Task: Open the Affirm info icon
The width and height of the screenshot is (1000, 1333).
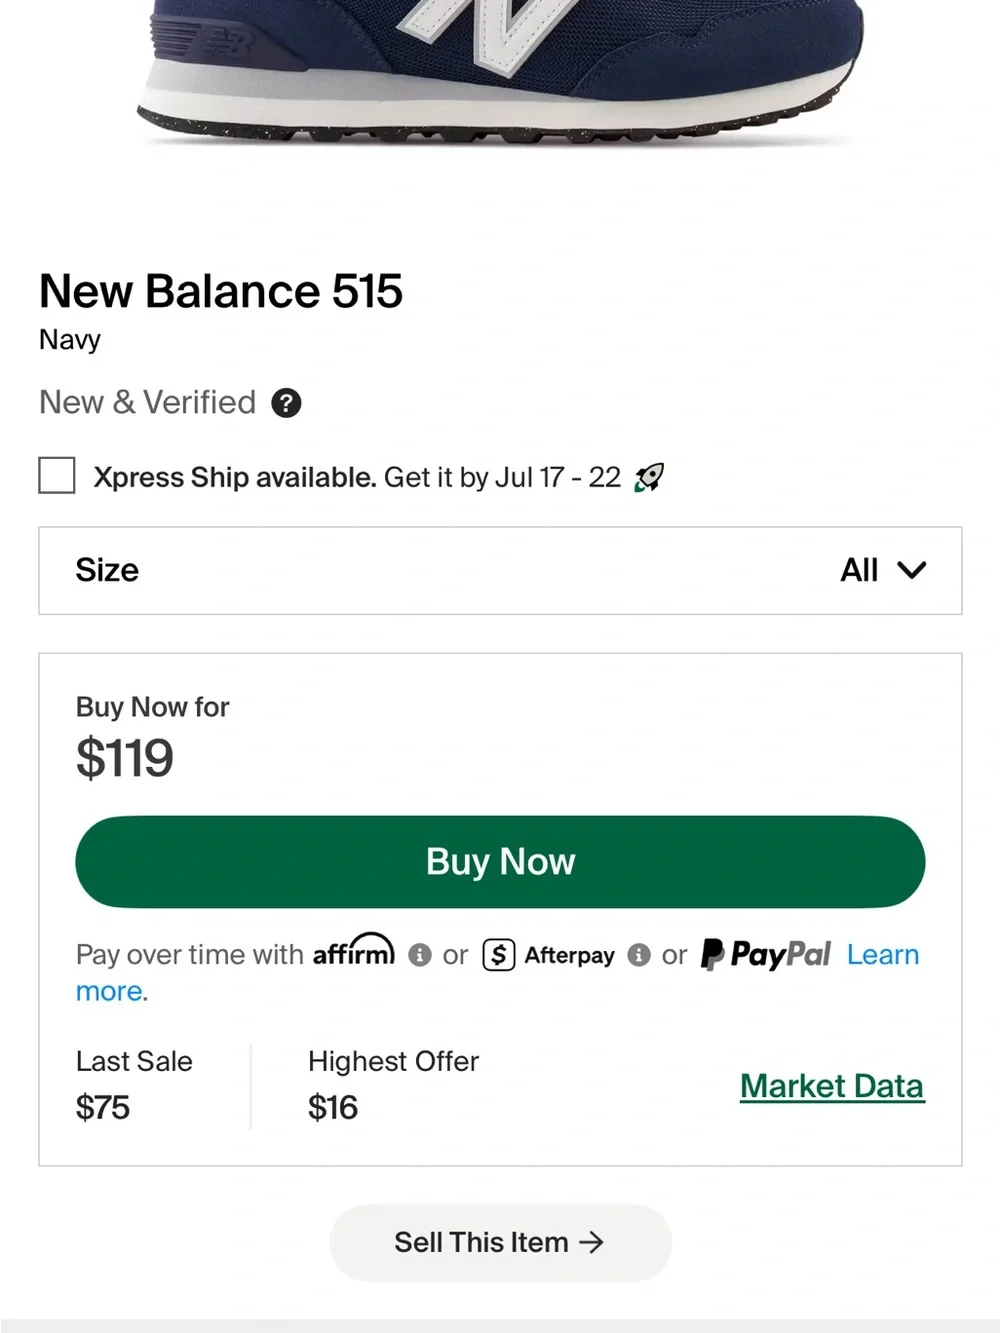Action: coord(420,955)
